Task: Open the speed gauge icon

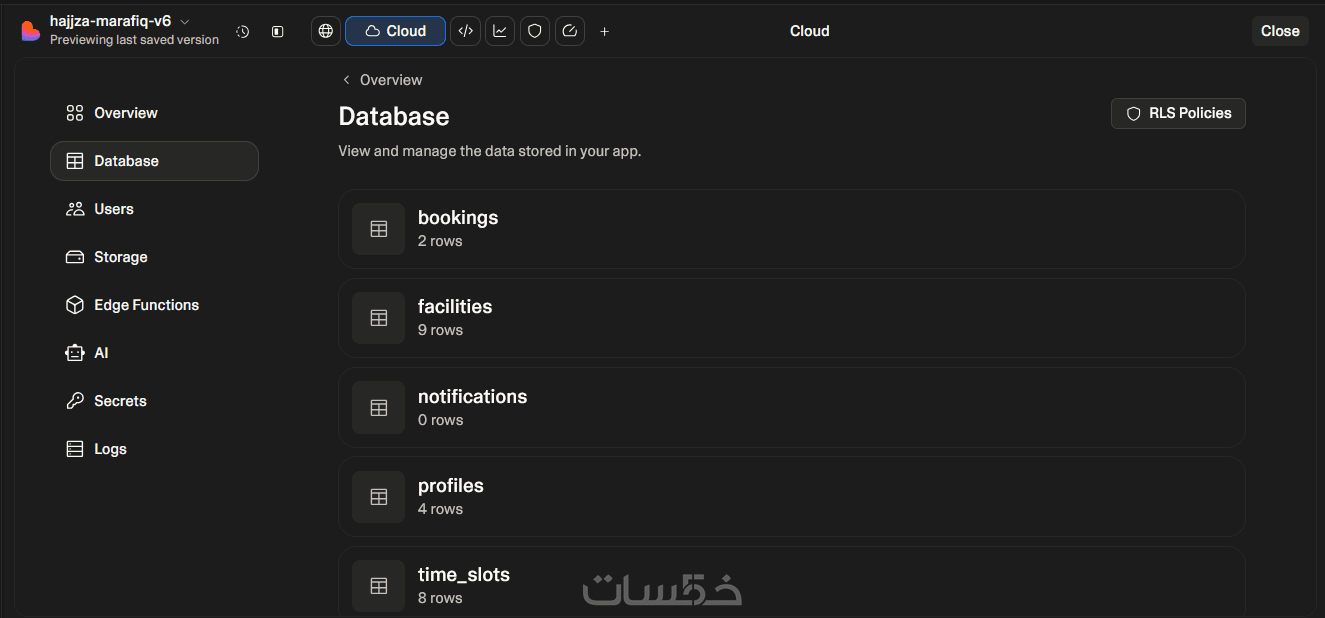Action: click(570, 31)
